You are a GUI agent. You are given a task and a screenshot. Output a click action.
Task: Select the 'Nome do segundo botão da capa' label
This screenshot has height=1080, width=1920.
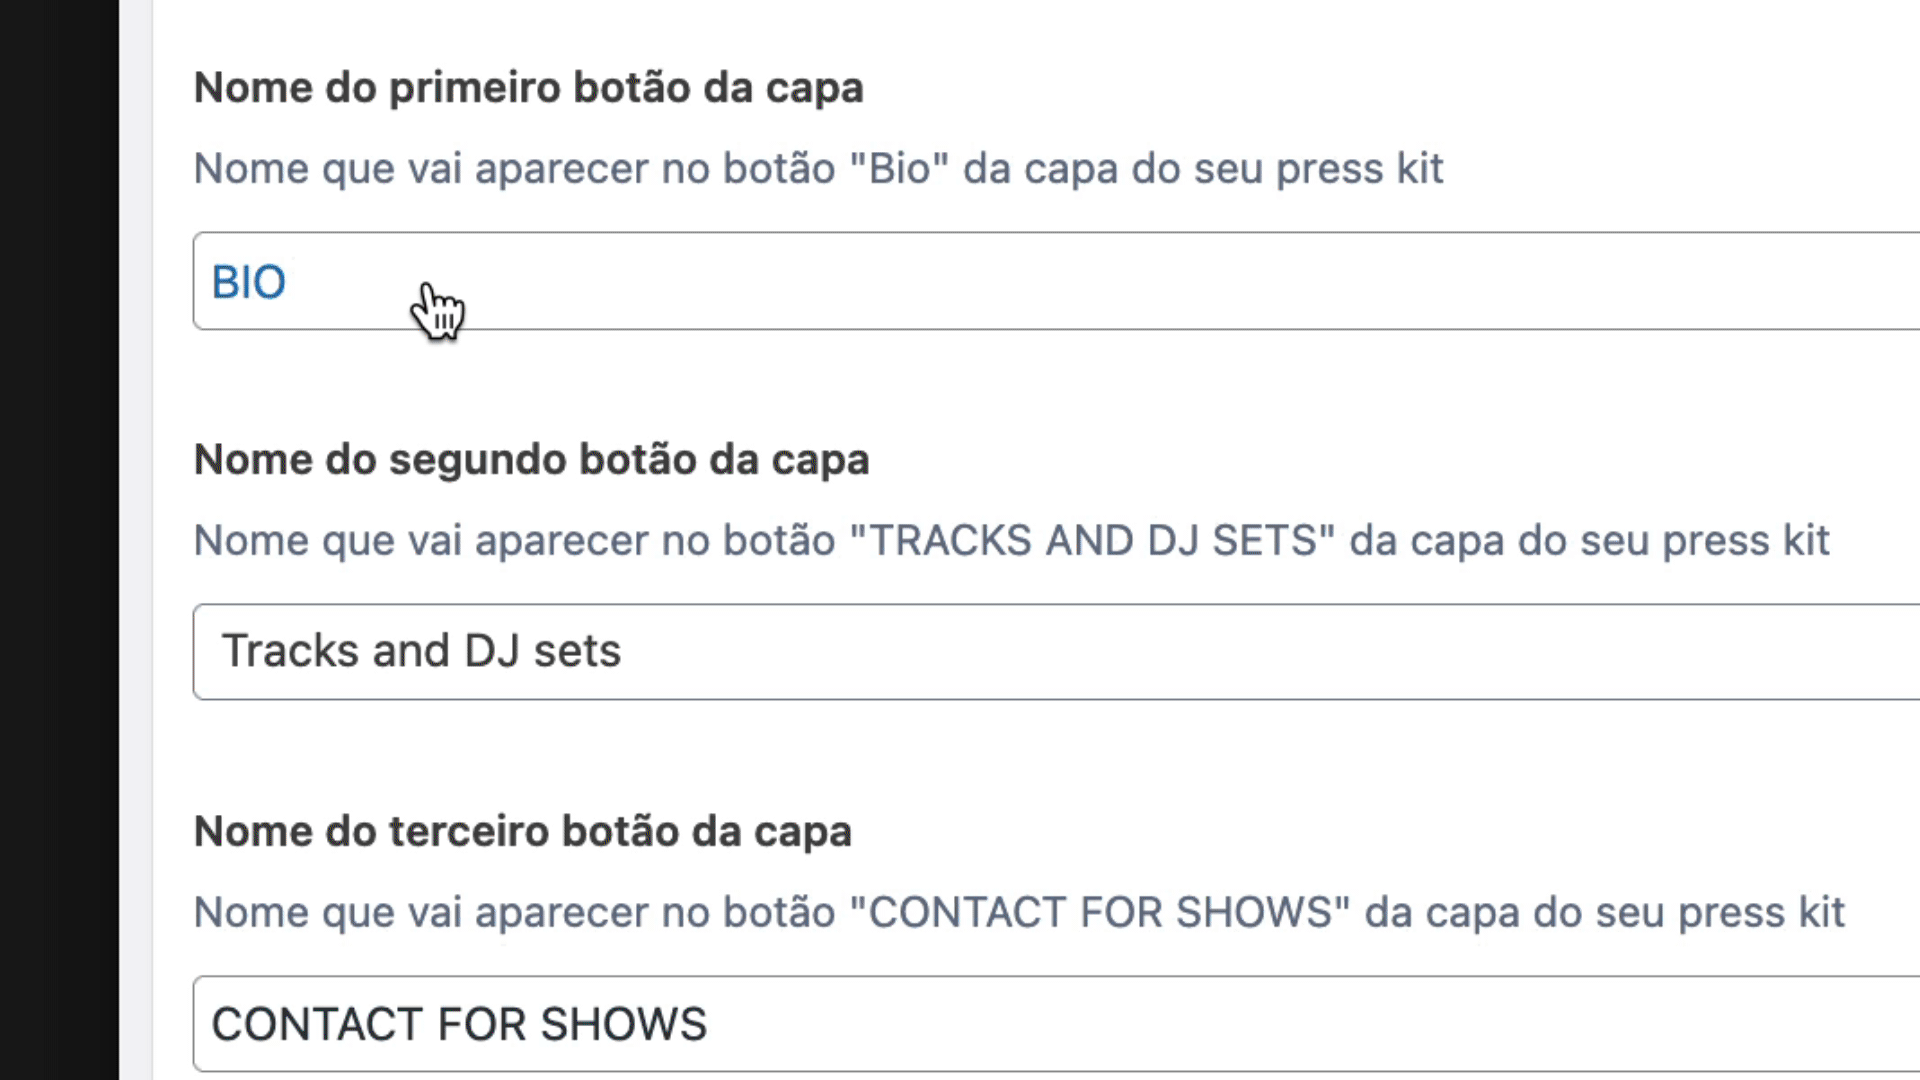[531, 460]
